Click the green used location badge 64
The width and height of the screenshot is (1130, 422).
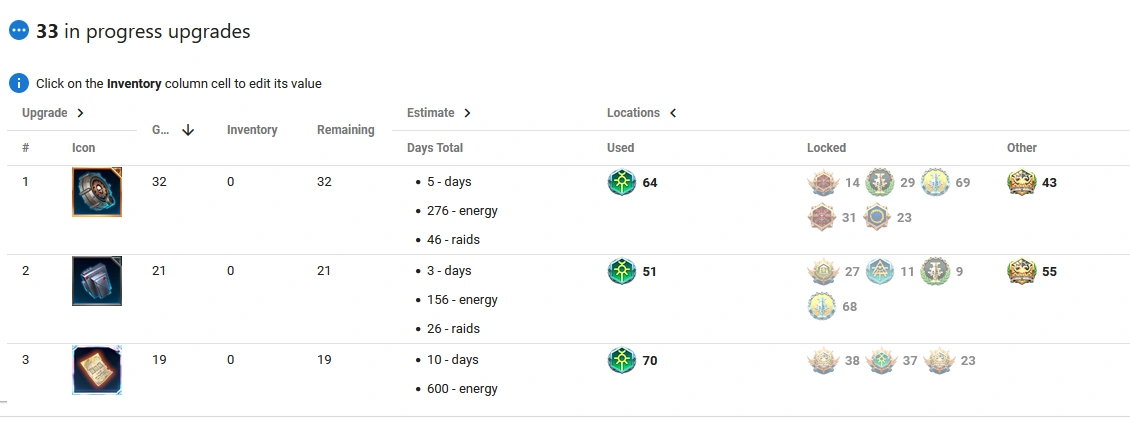click(622, 183)
